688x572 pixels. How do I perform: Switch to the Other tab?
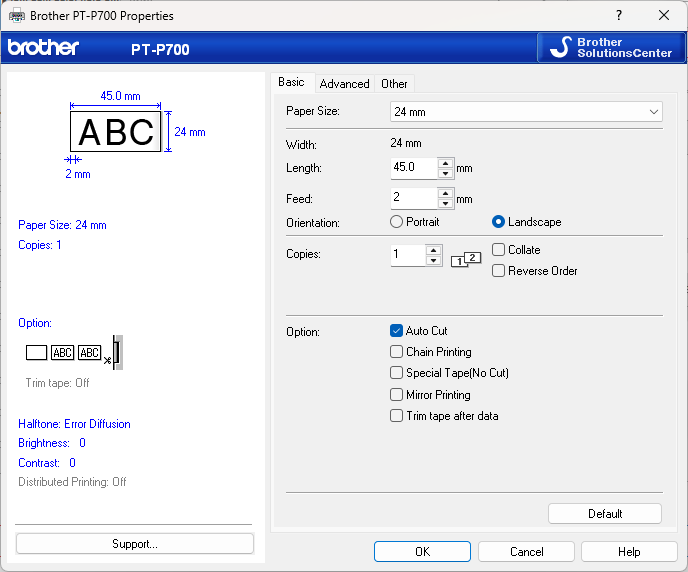(394, 84)
